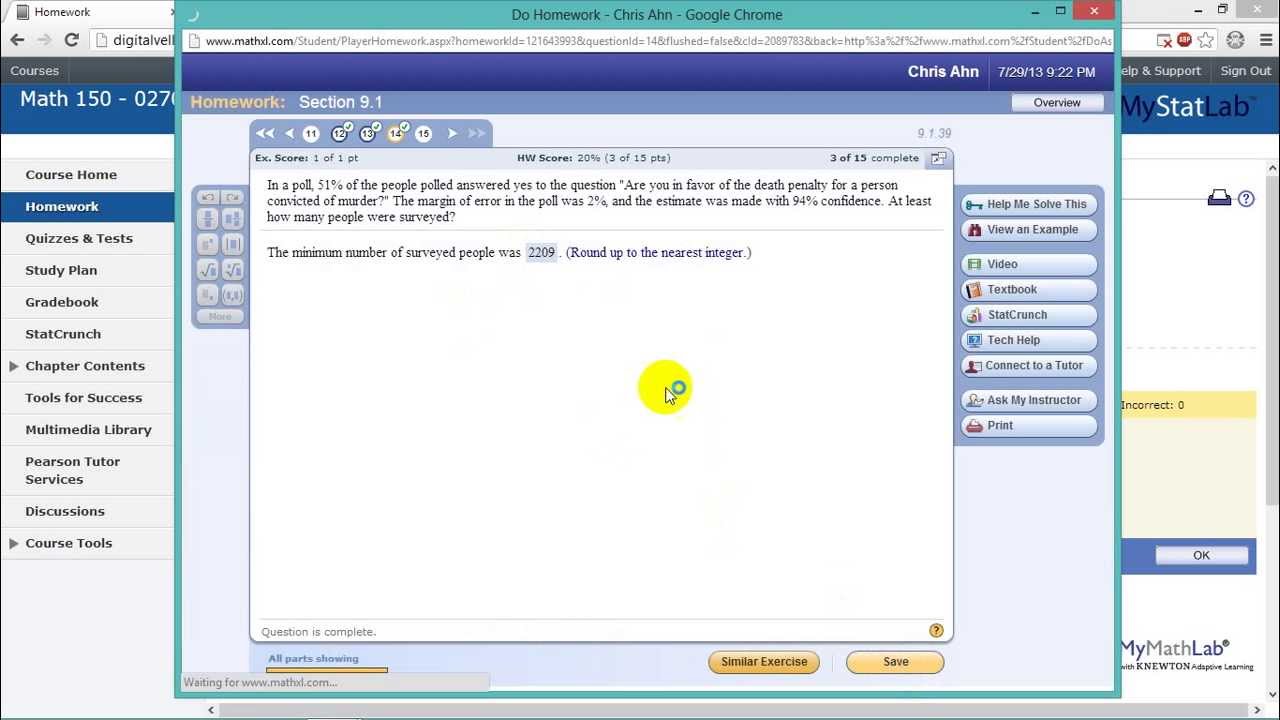Image resolution: width=1280 pixels, height=720 pixels.
Task: Open Multimedia Library in the sidebar
Action: (x=88, y=430)
